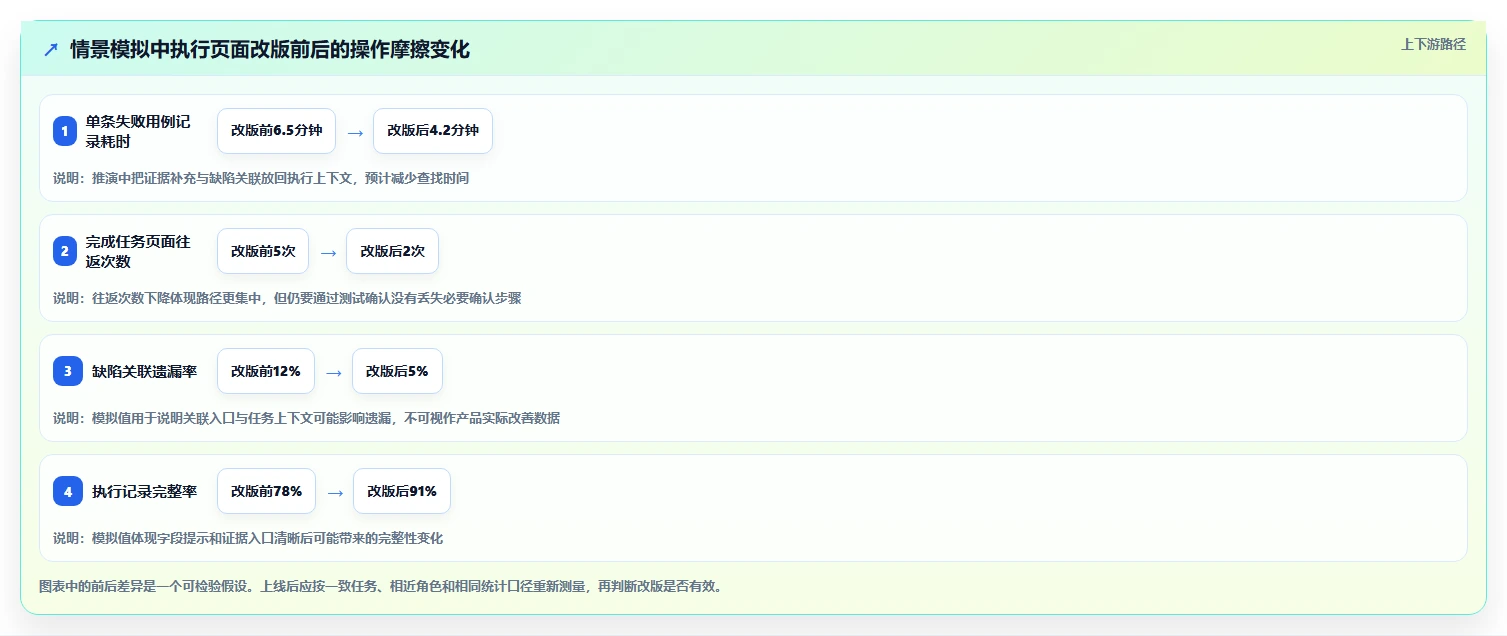
Task: Click the note starting 说明：模拟值用于说明关联入口
Action: pos(306,418)
